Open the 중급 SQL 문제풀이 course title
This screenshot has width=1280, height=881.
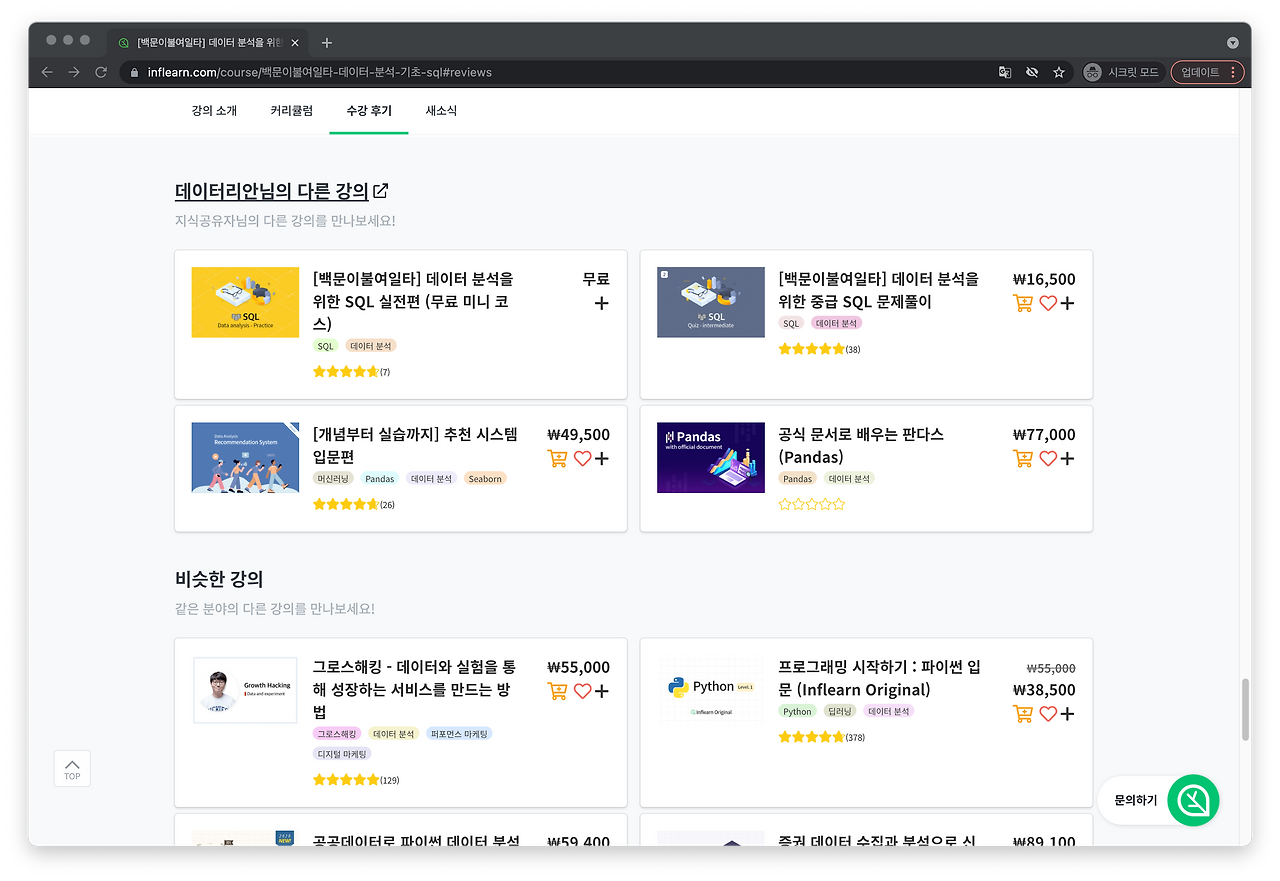(x=879, y=290)
